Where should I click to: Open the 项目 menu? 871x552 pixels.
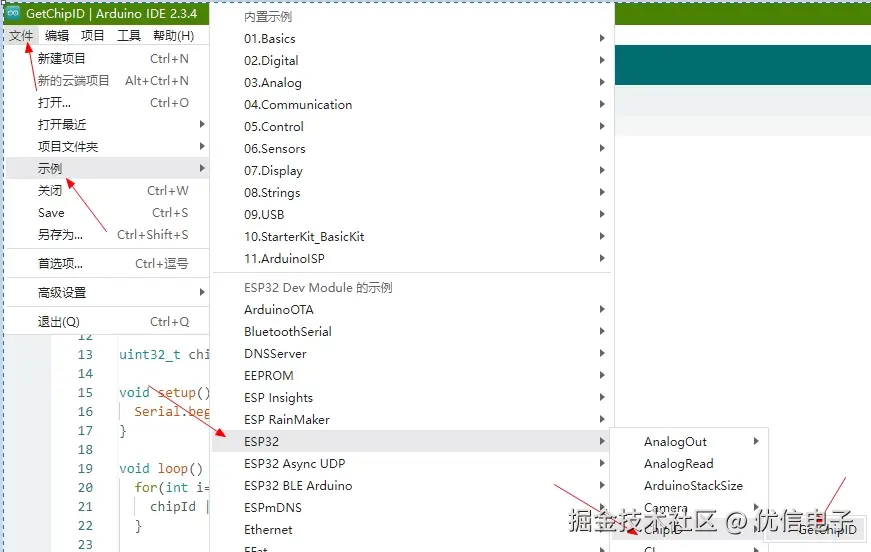coord(92,36)
